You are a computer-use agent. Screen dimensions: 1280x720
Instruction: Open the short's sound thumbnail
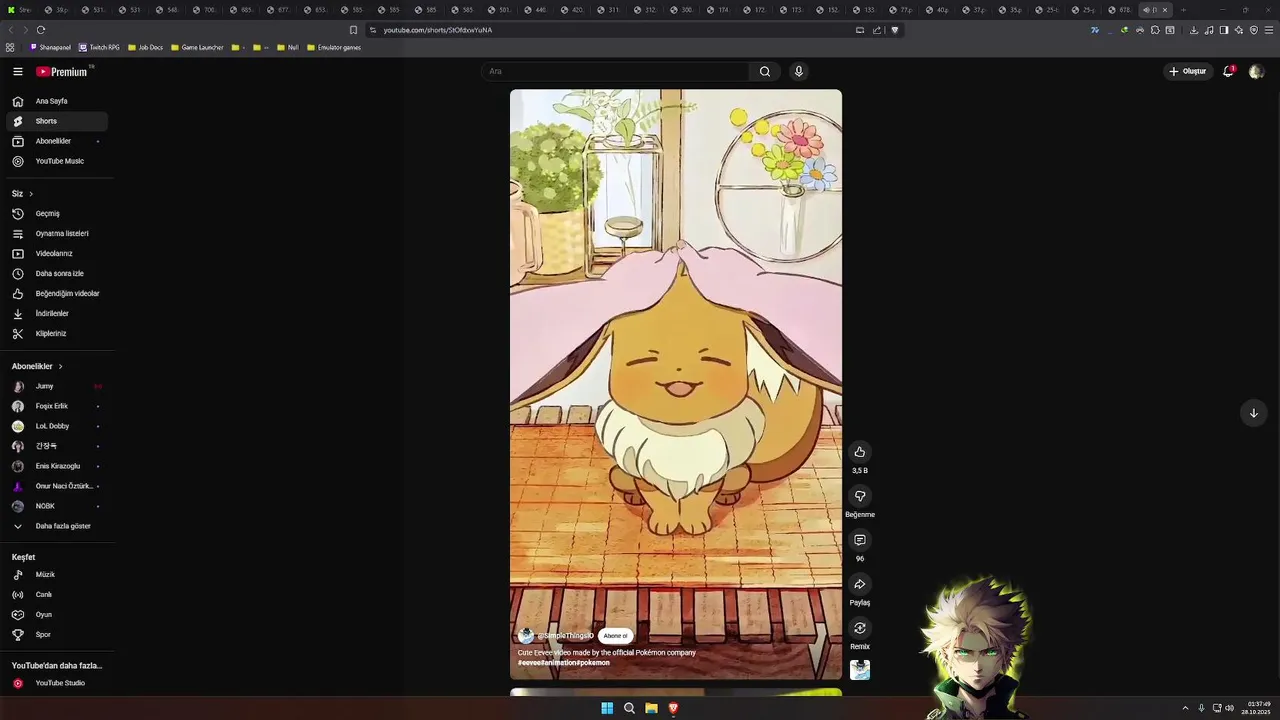[x=860, y=670]
